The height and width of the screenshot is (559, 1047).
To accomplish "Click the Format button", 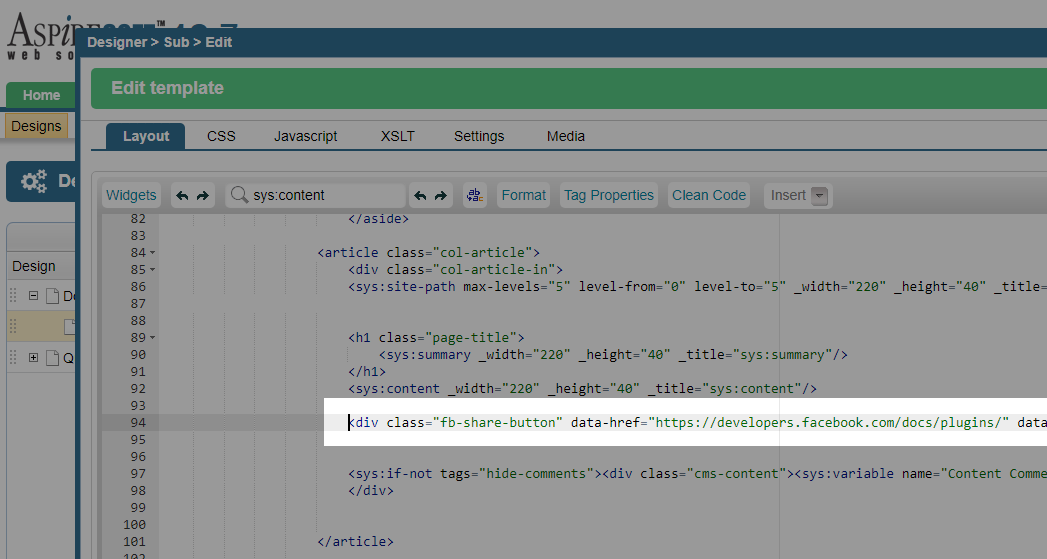I will point(524,196).
